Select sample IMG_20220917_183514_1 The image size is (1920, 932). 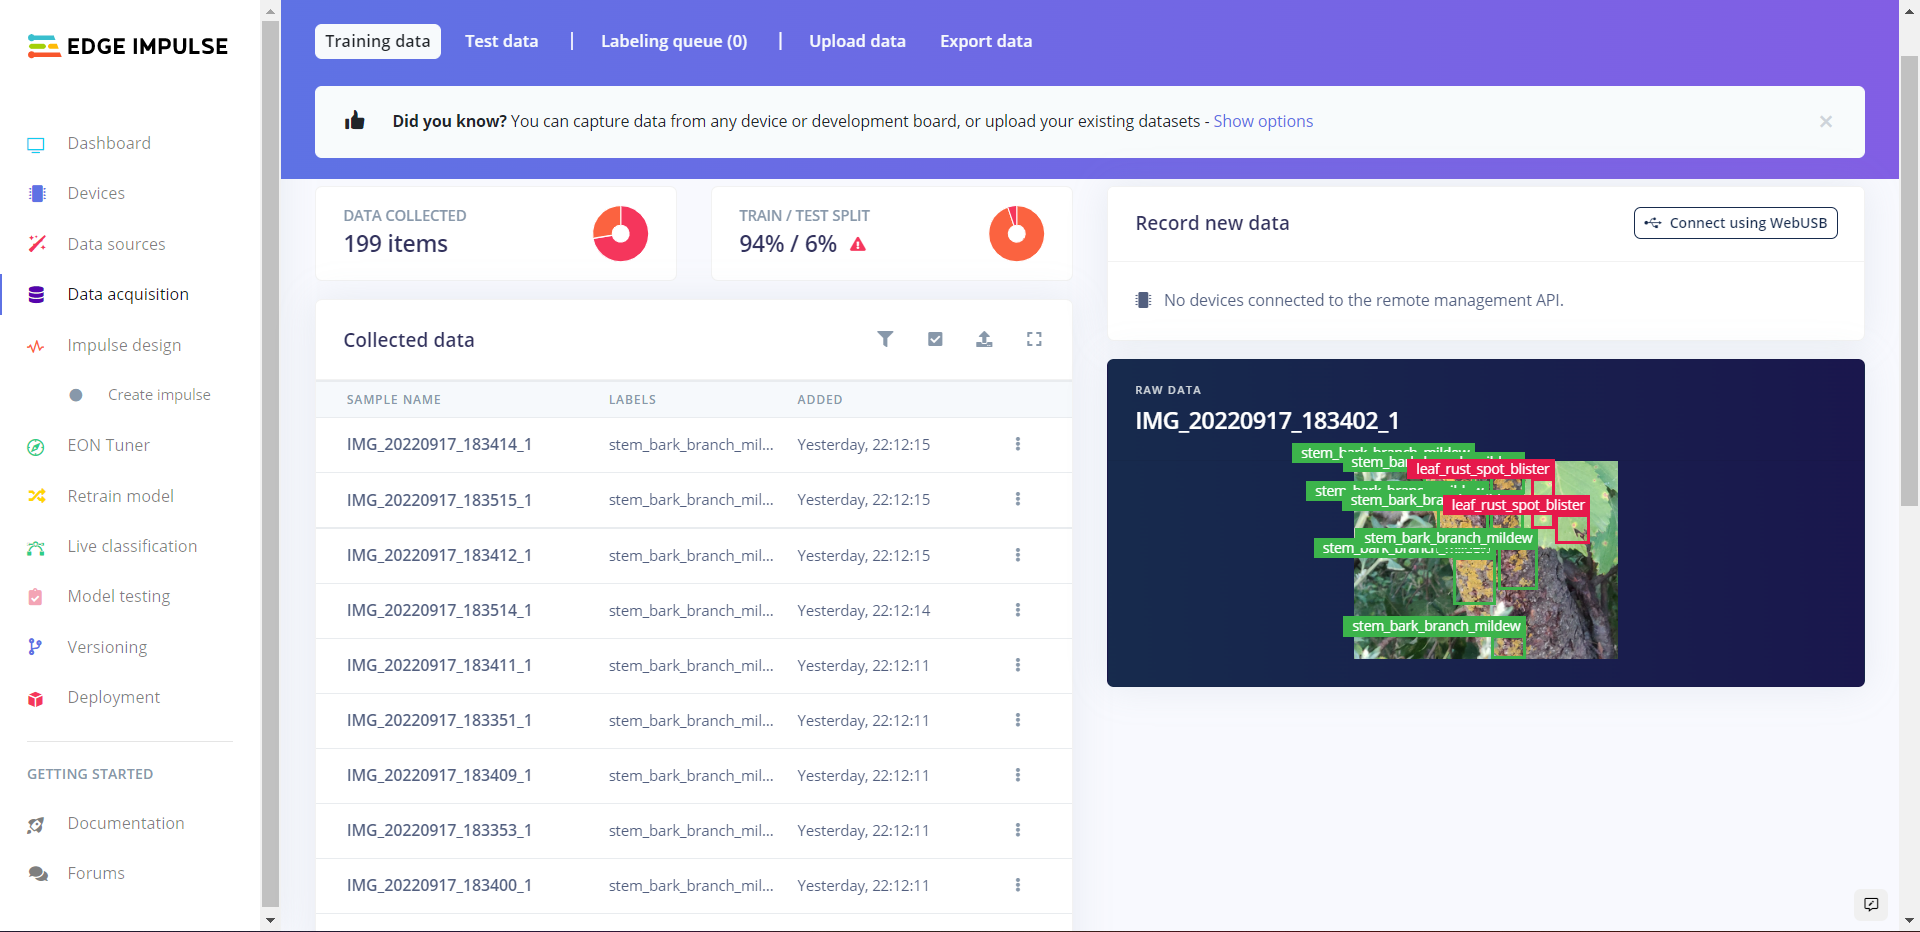tap(439, 610)
